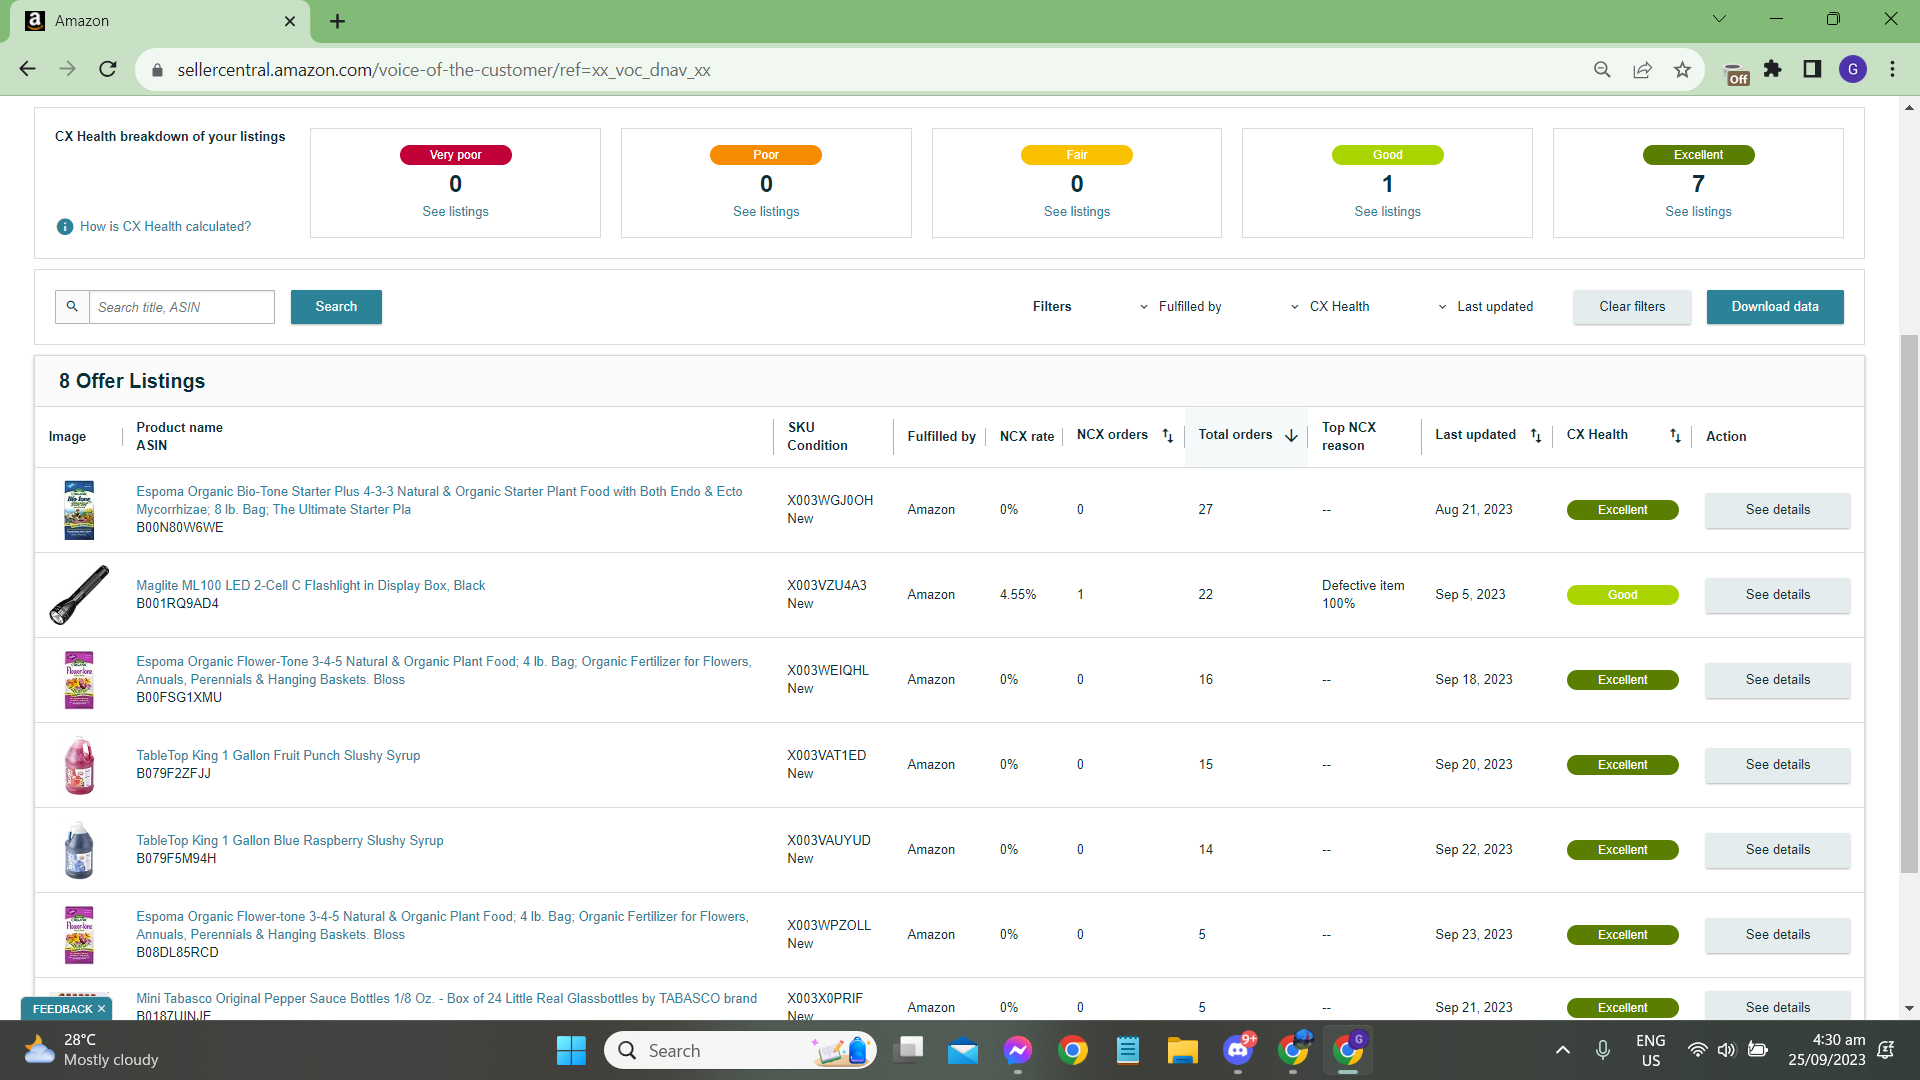
Task: Open the browser zoom magnifier icon
Action: click(1602, 70)
